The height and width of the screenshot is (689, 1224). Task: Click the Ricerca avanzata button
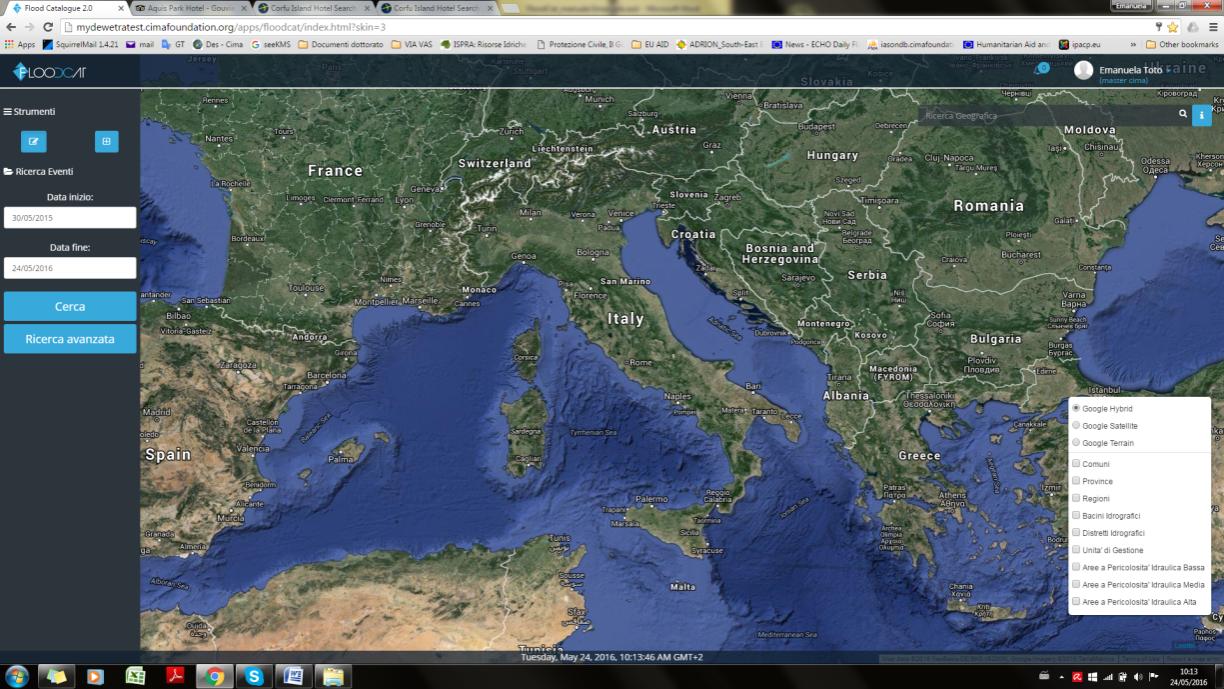[x=70, y=339]
